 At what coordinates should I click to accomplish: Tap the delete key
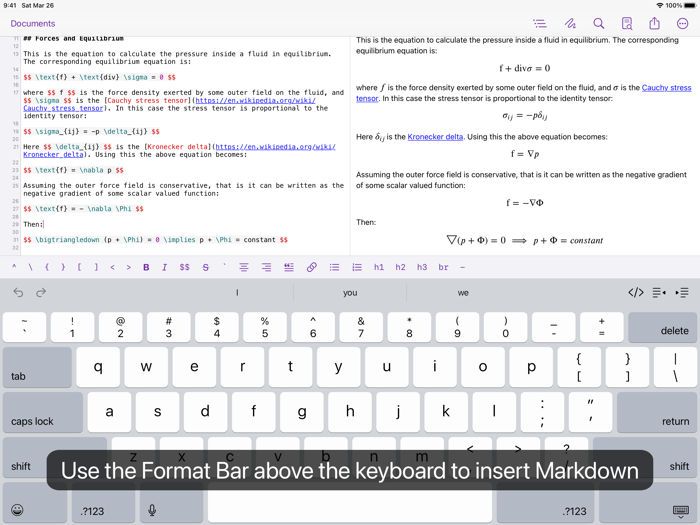point(662,327)
